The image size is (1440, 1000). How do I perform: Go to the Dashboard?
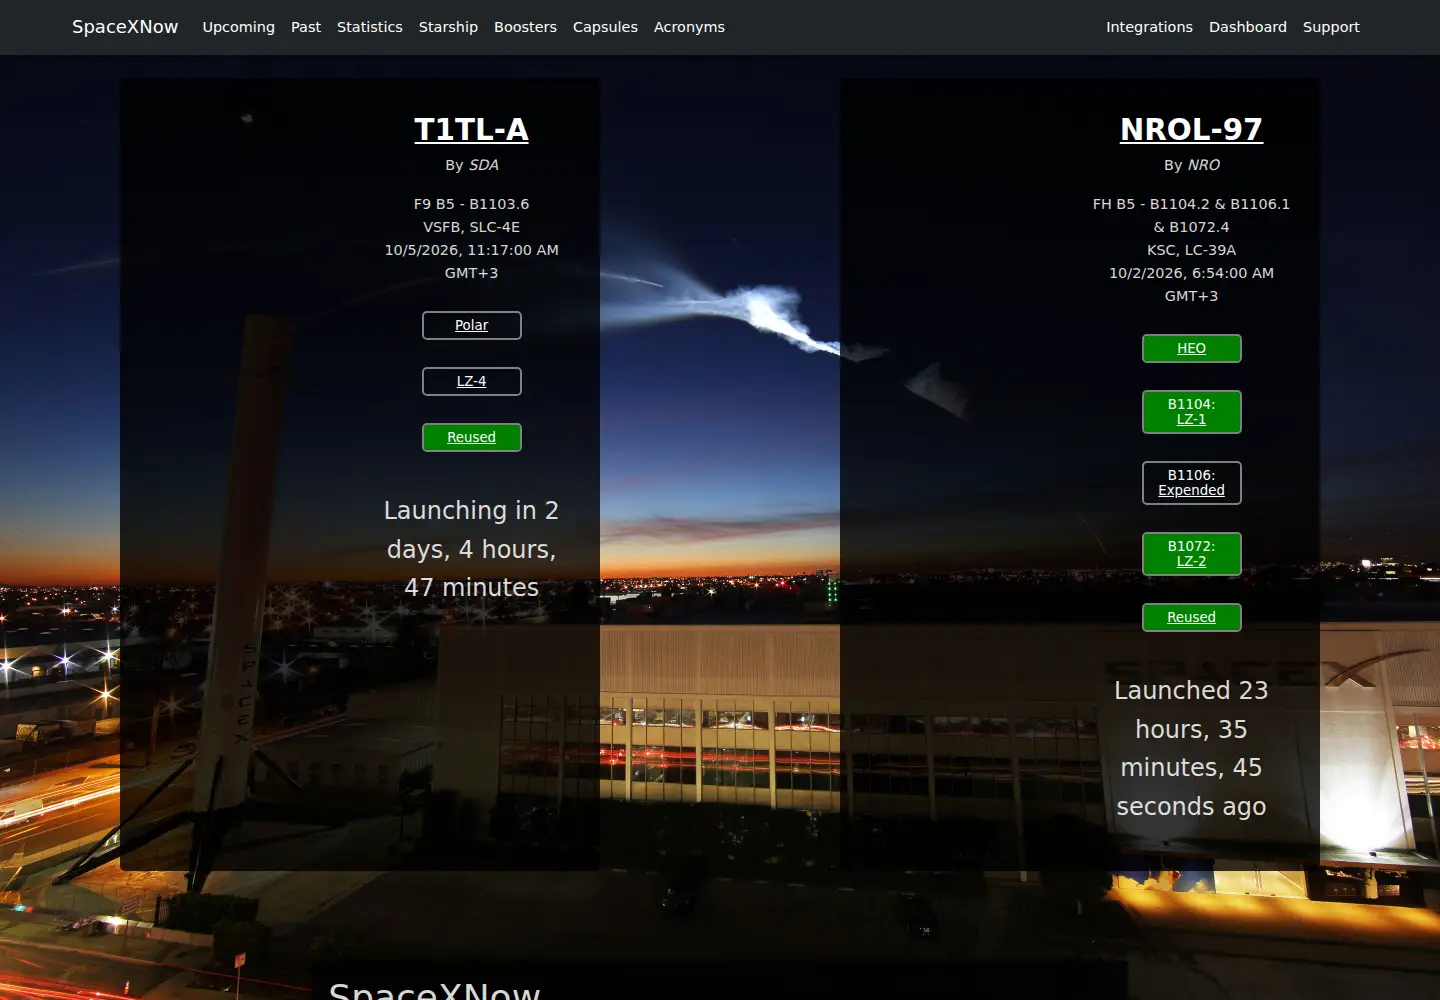(1247, 27)
